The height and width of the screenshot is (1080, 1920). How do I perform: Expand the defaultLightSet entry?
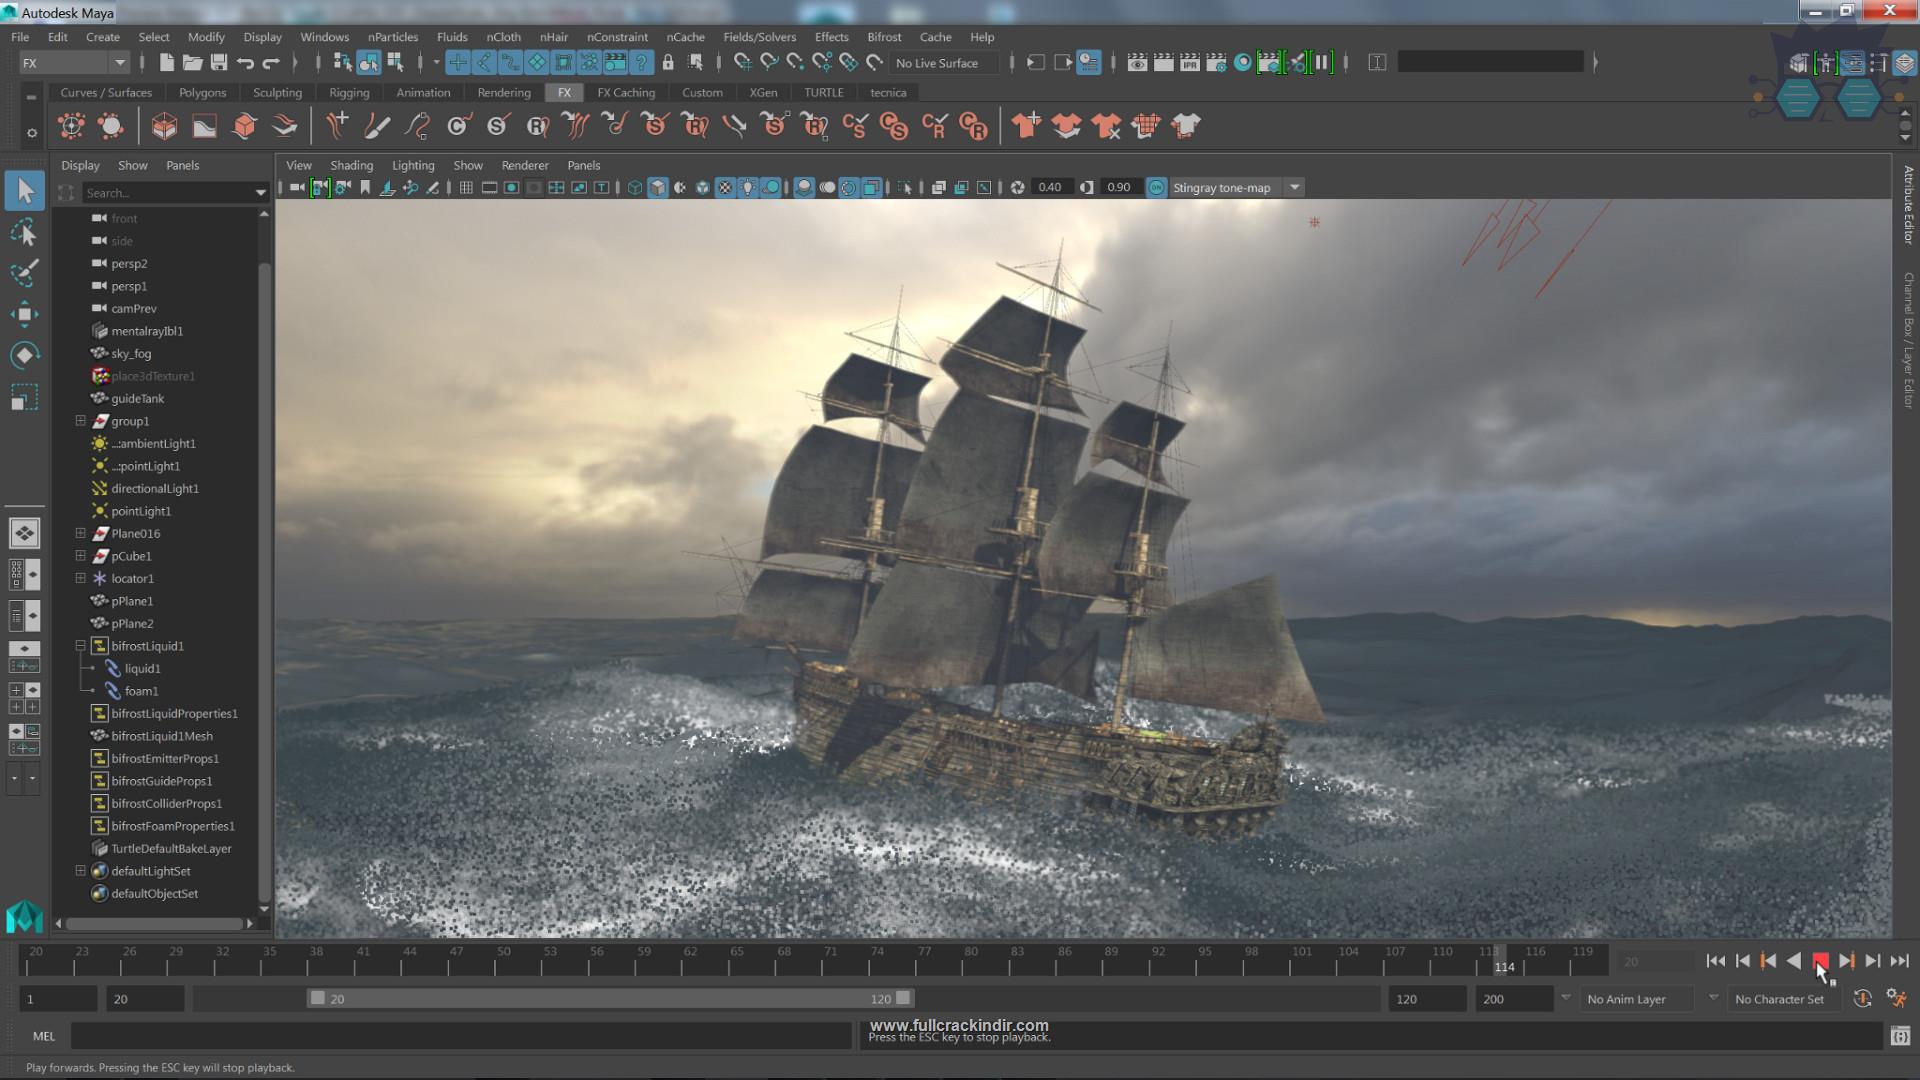coord(79,870)
